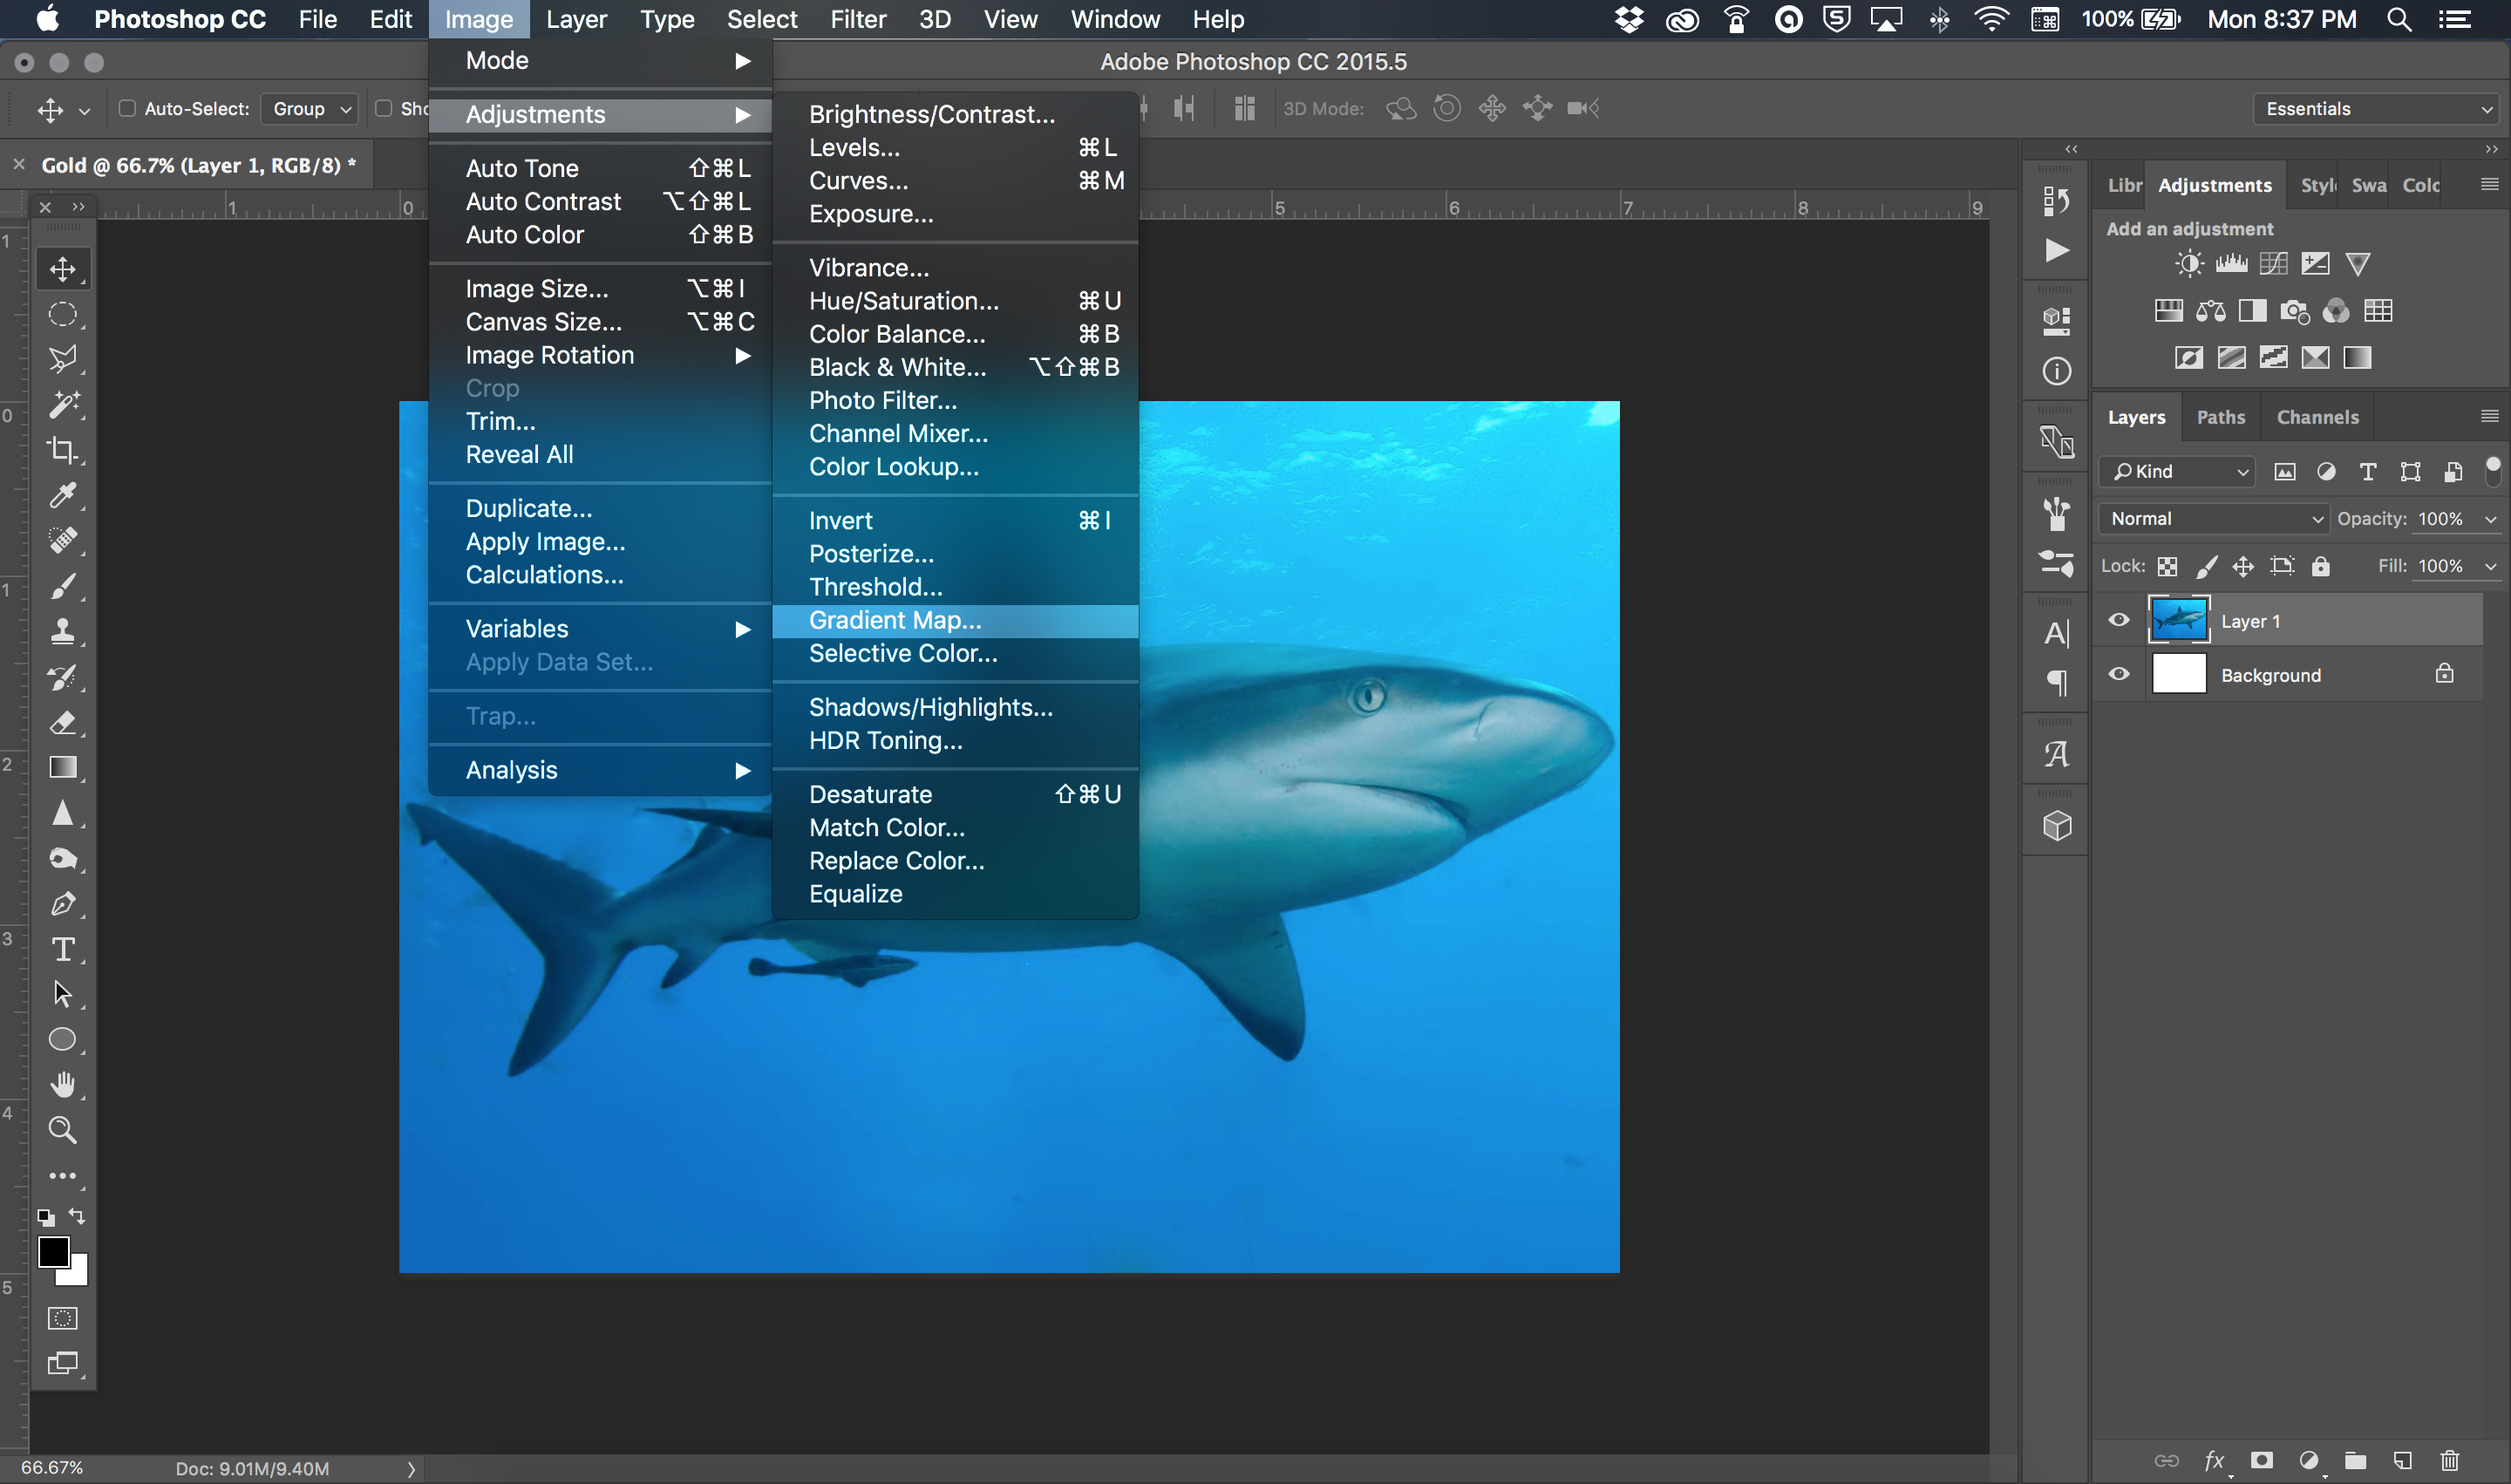Click the Gradient Map adjustment
Screen dimensions: 2511x1484
(894, 618)
